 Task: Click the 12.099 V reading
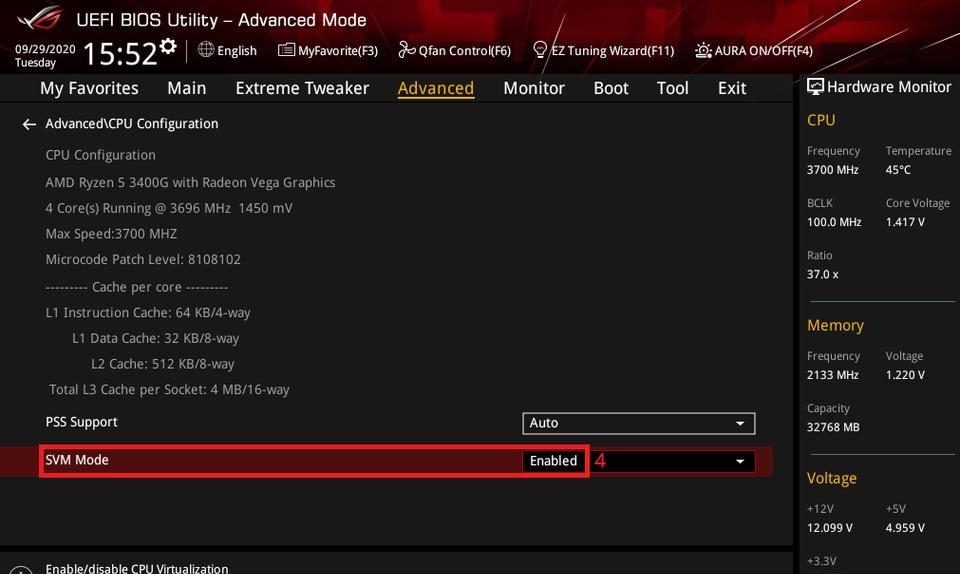coord(830,528)
